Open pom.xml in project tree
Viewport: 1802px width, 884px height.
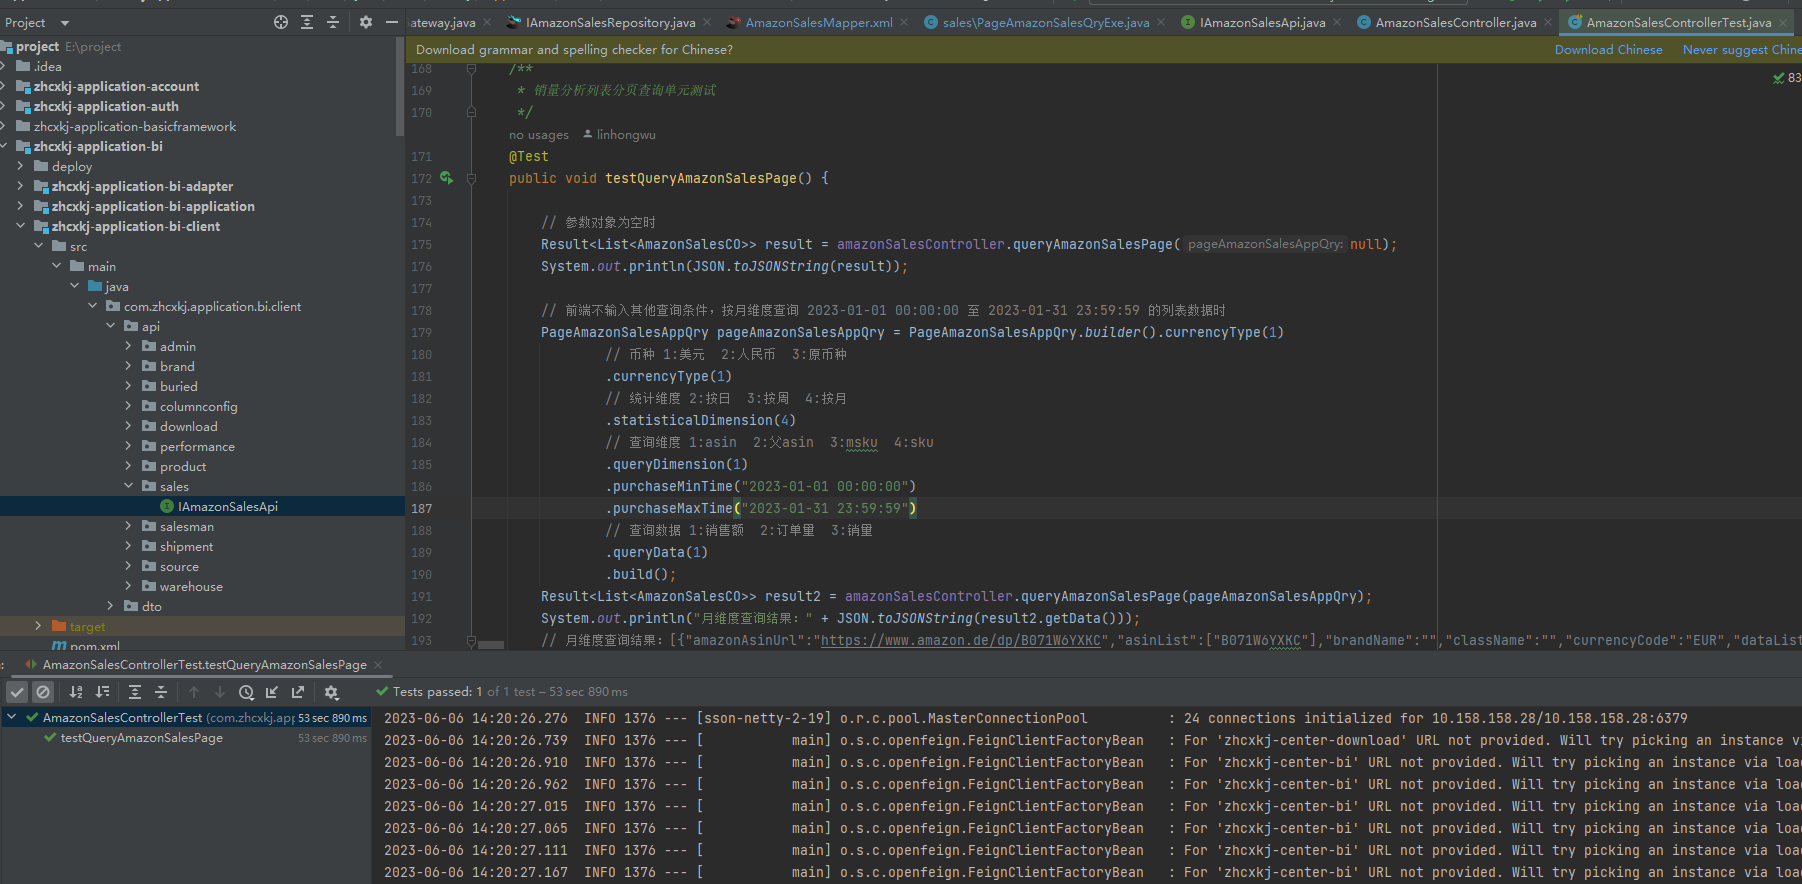tap(95, 646)
